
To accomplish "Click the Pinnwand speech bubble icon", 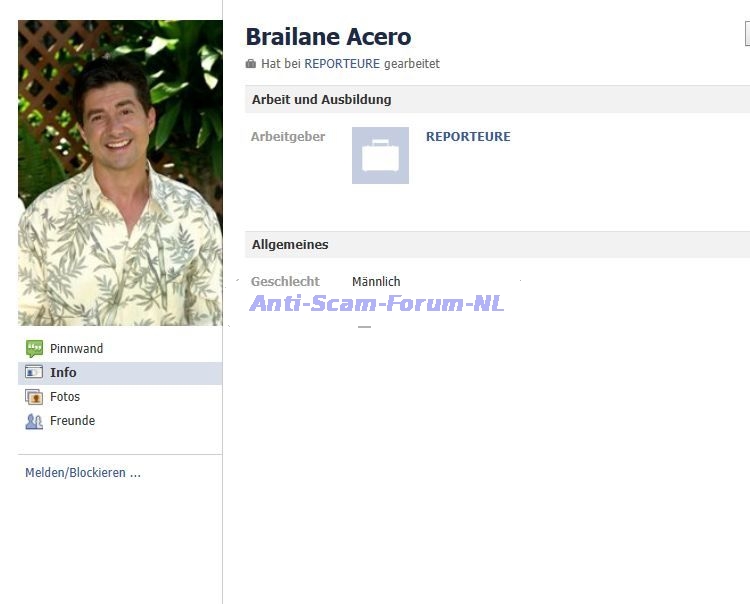I will (x=34, y=349).
